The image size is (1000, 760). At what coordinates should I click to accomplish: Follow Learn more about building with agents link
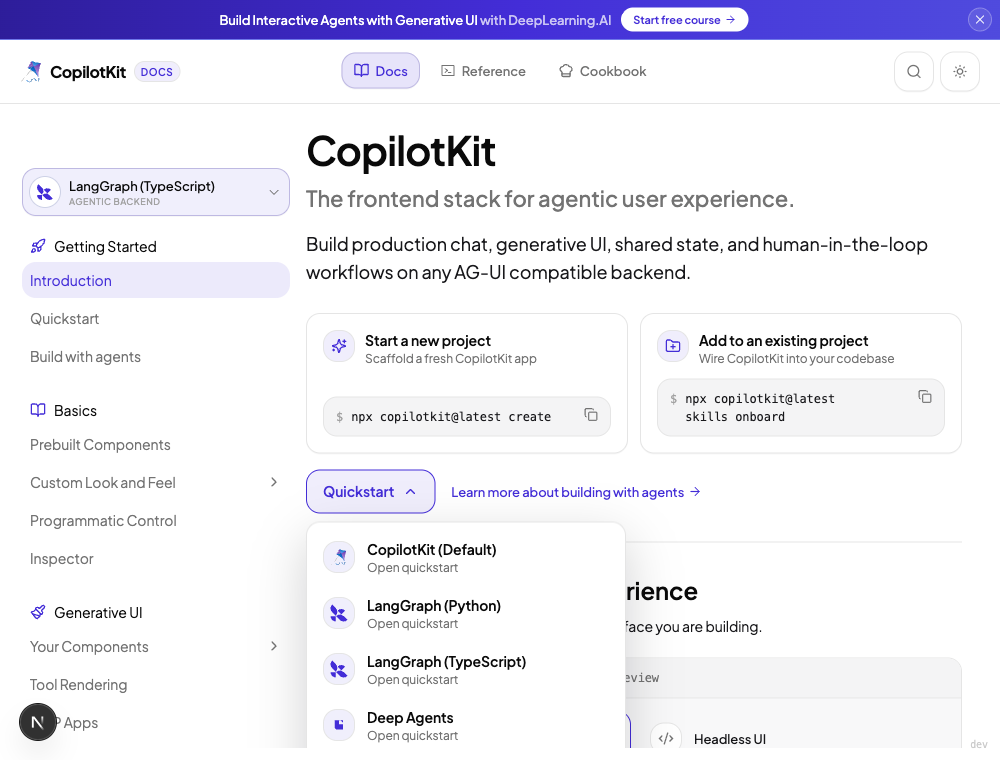point(576,492)
